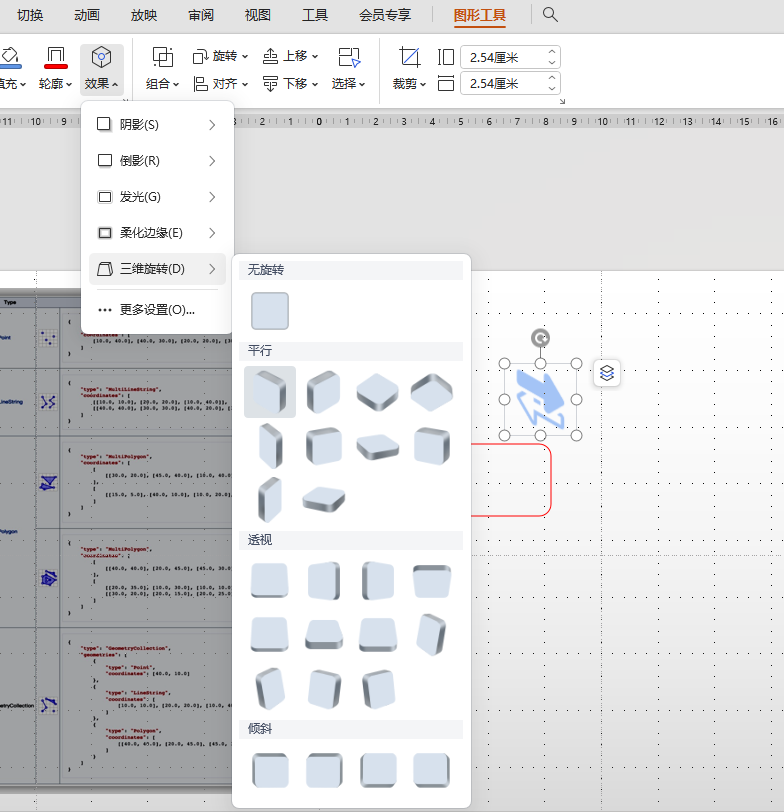Open the 动画 ribbon tab
784x812 pixels.
pos(86,15)
